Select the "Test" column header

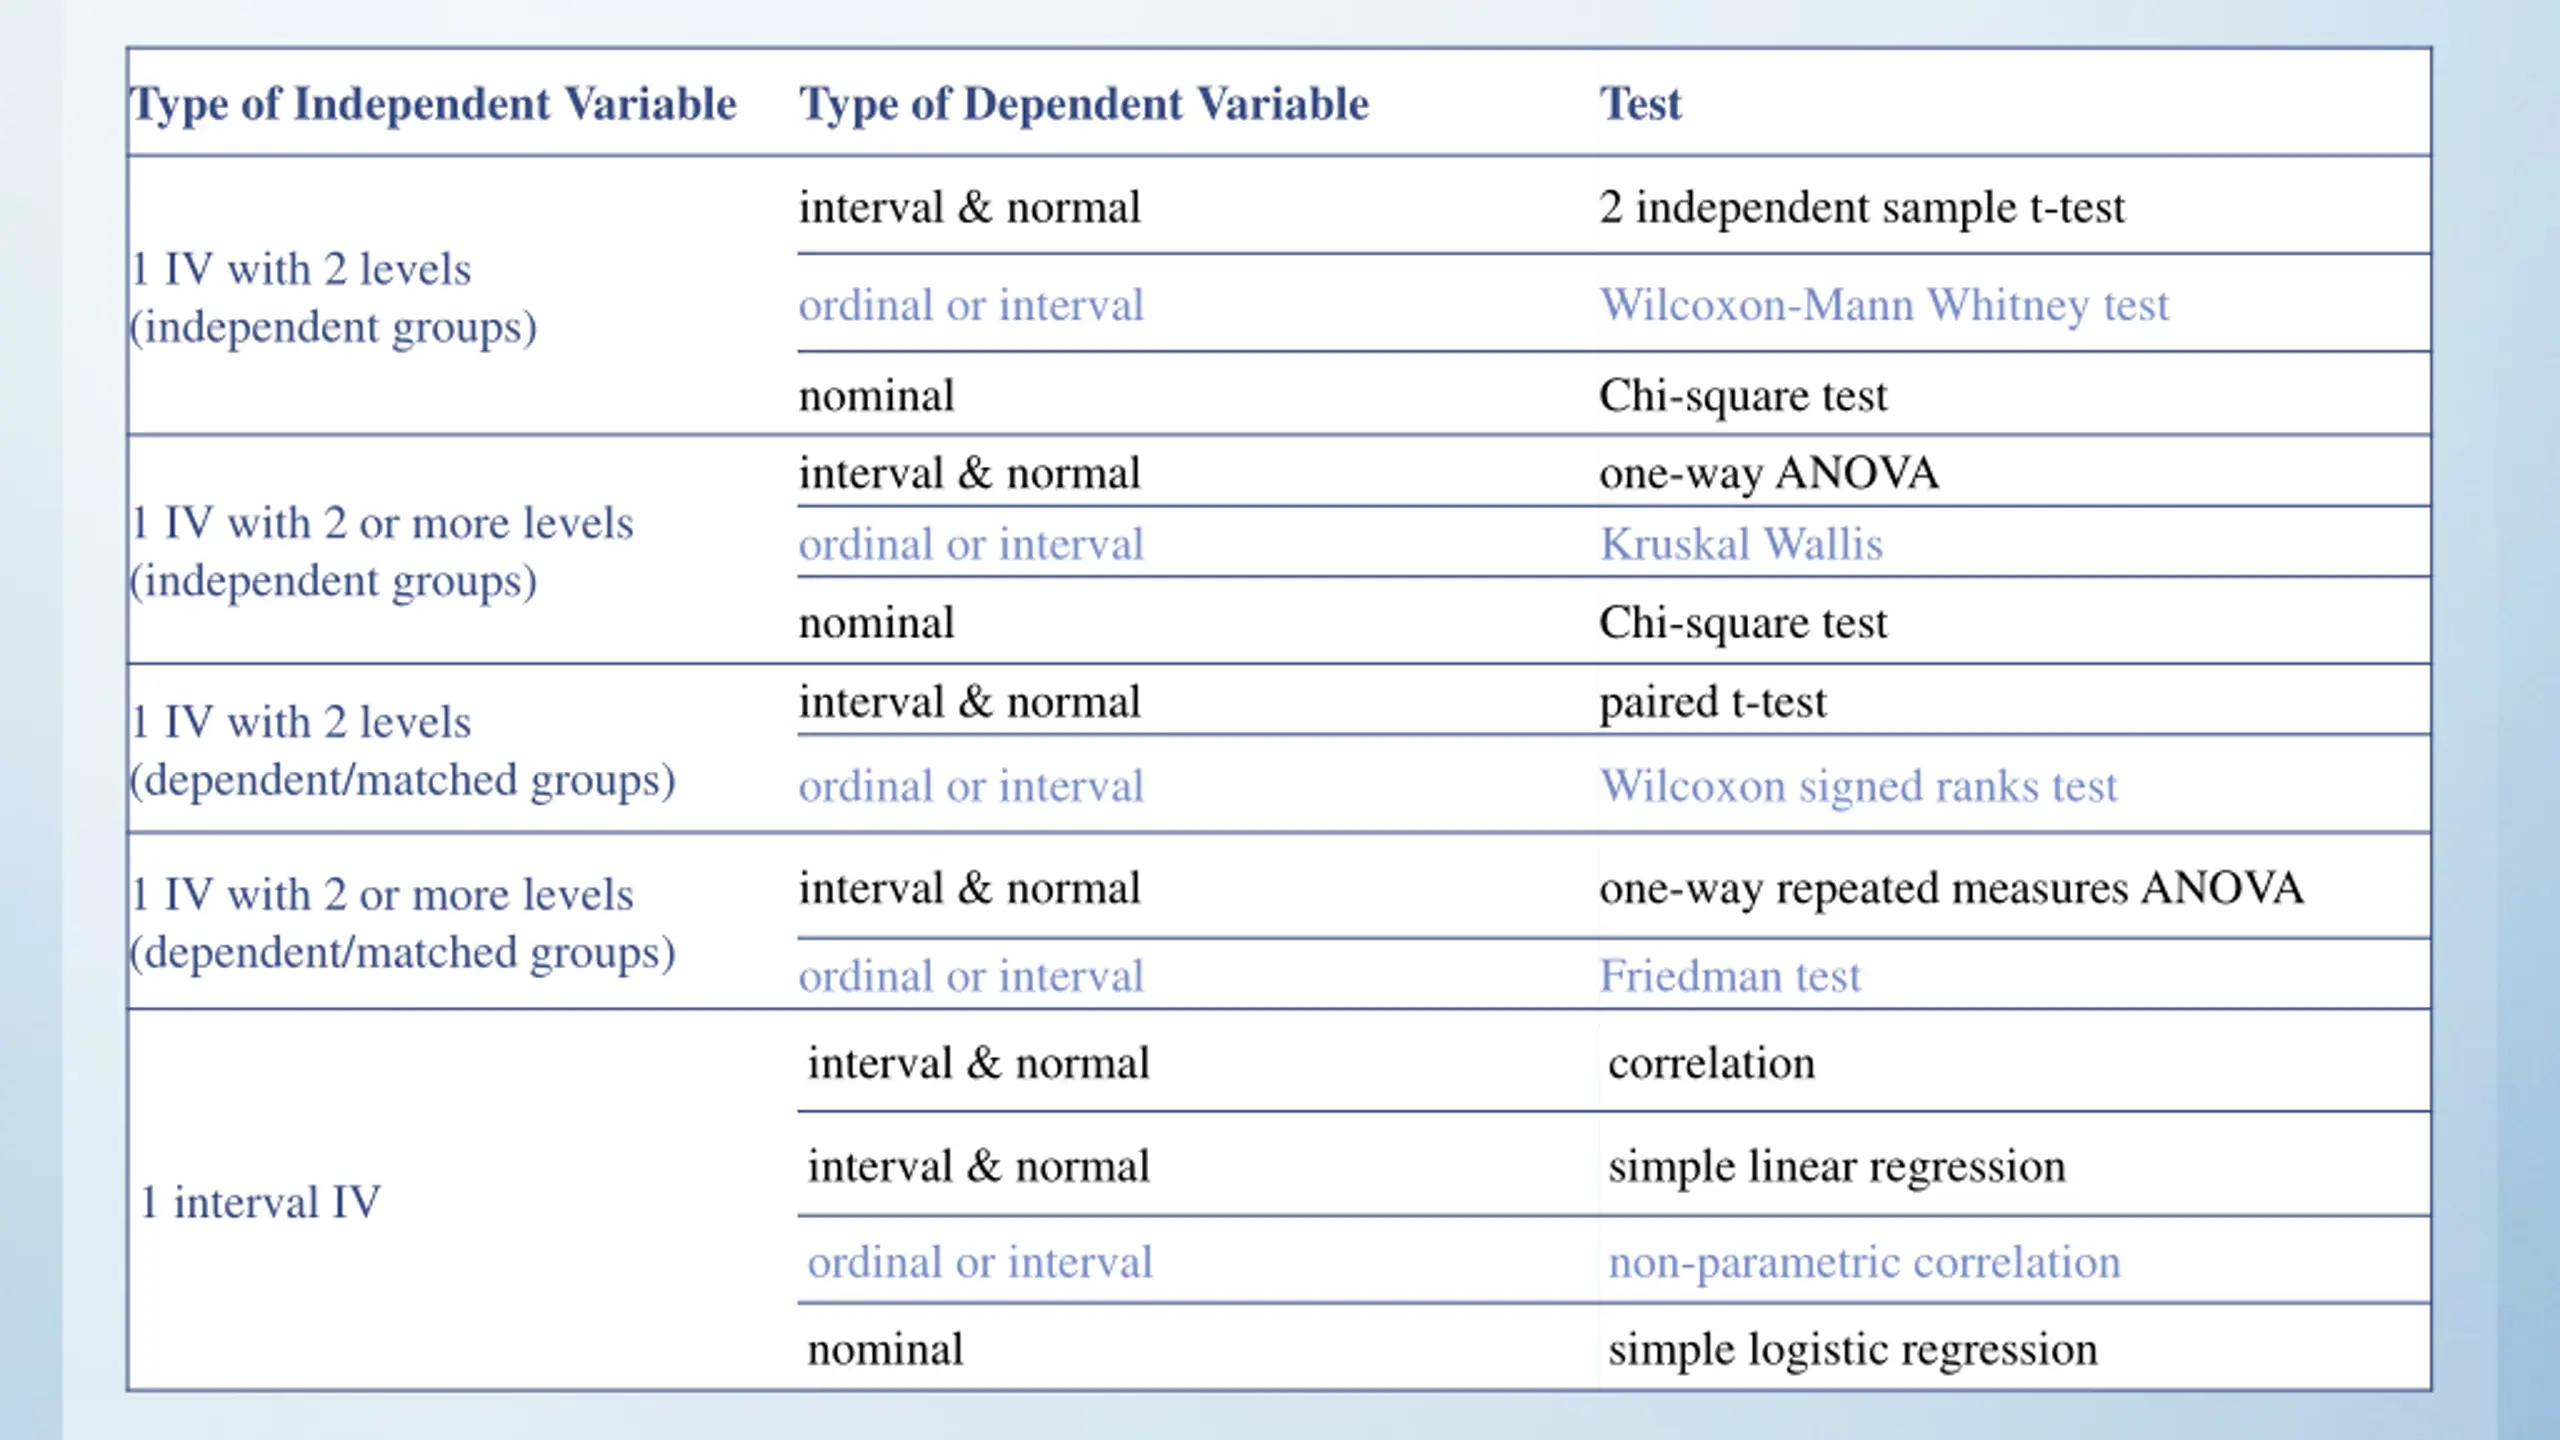(1640, 104)
